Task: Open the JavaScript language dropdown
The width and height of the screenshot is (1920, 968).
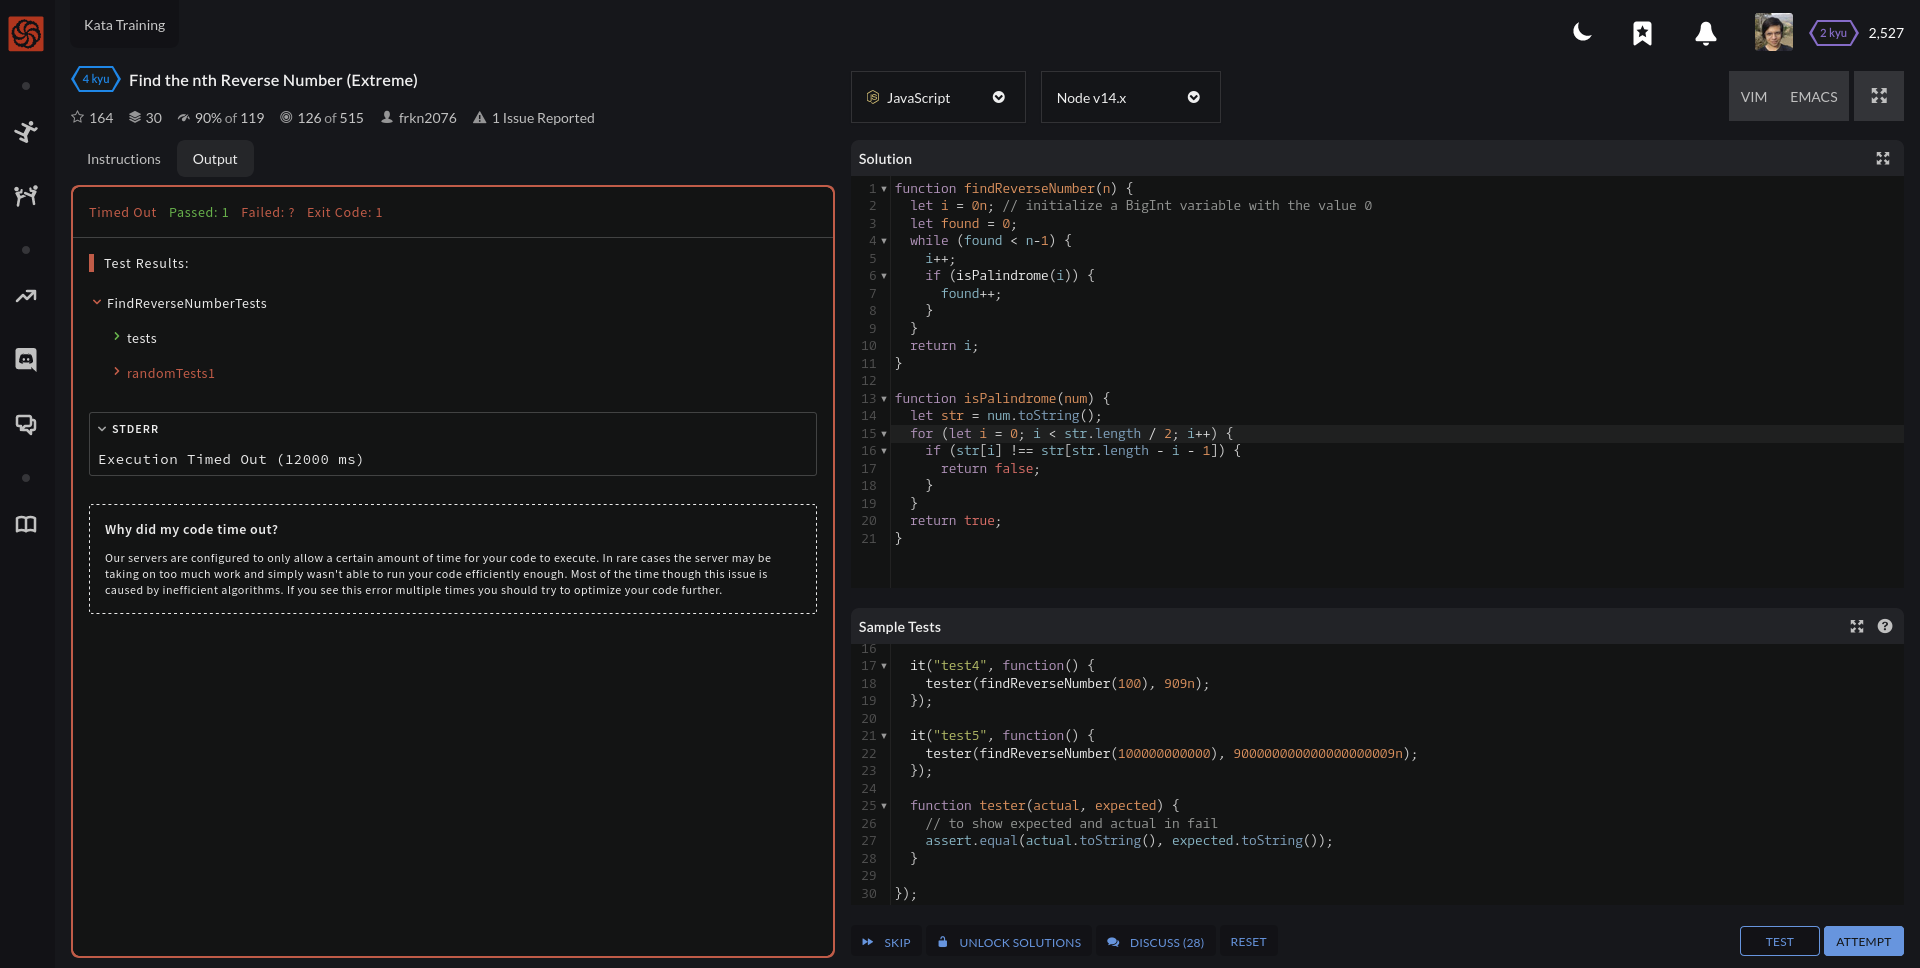Action: (937, 97)
